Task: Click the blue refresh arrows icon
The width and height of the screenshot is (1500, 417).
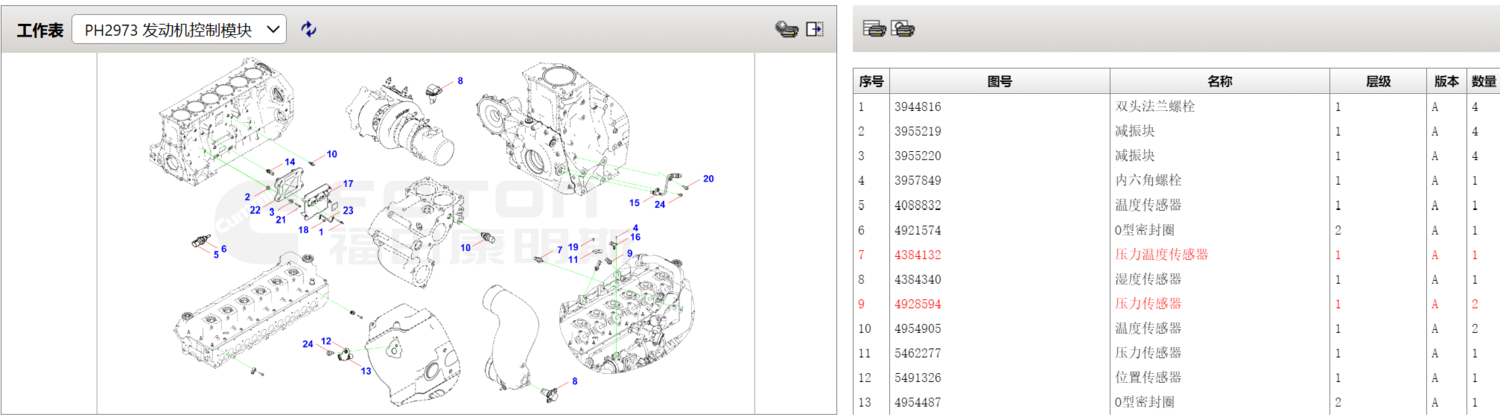Action: click(x=309, y=30)
